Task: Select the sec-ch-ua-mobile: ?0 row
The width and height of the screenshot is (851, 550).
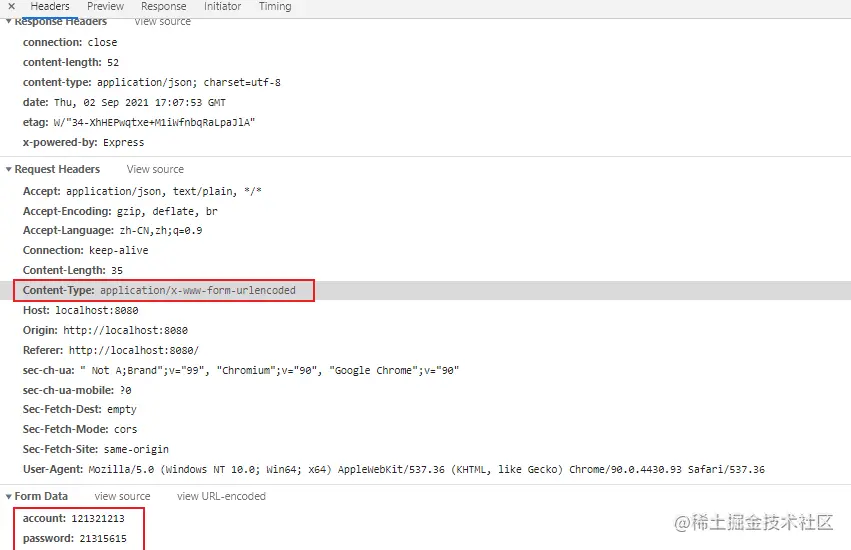Action: 77,390
